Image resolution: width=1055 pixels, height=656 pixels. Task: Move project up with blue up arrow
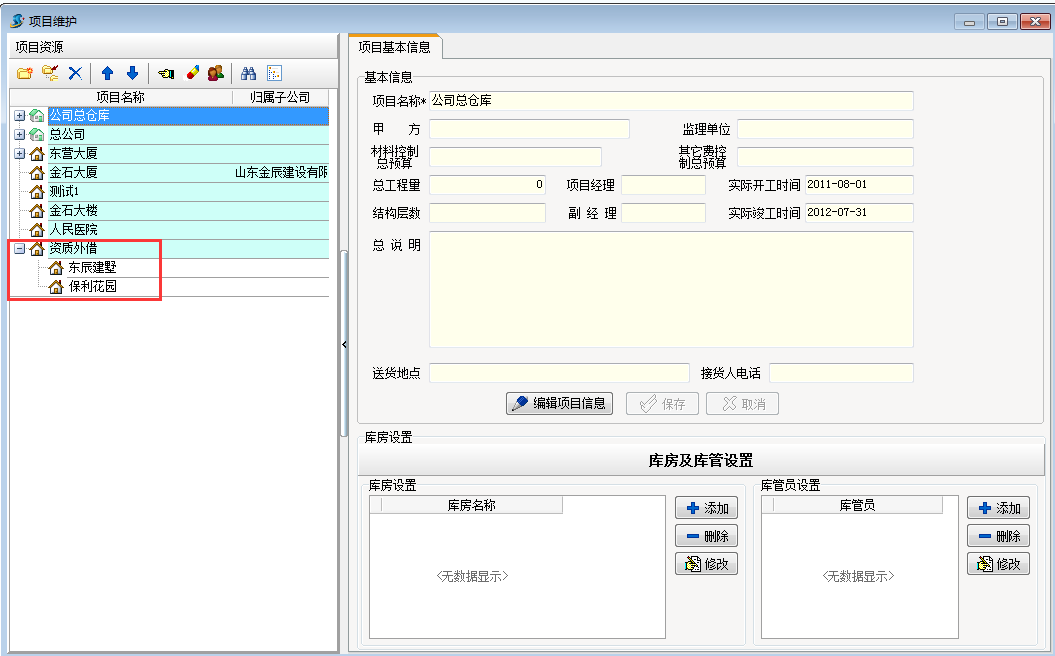108,73
